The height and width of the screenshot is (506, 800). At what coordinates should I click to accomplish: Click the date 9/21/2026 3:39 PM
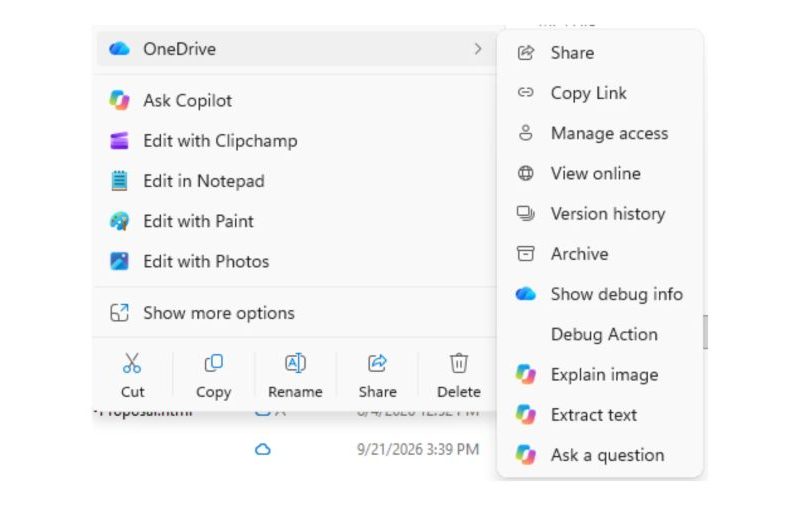[418, 449]
